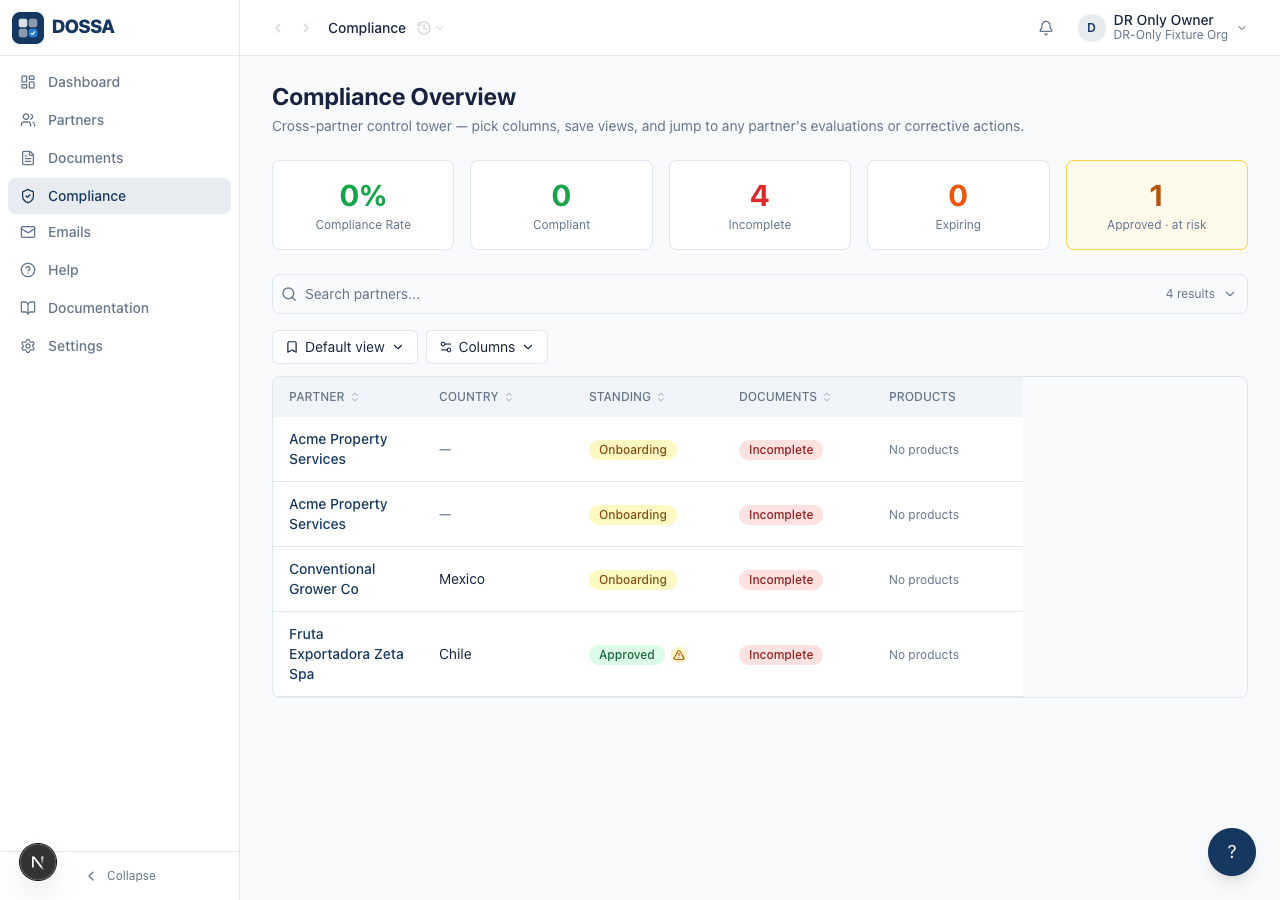Click the D user avatar
The width and height of the screenshot is (1280, 900).
pos(1091,28)
